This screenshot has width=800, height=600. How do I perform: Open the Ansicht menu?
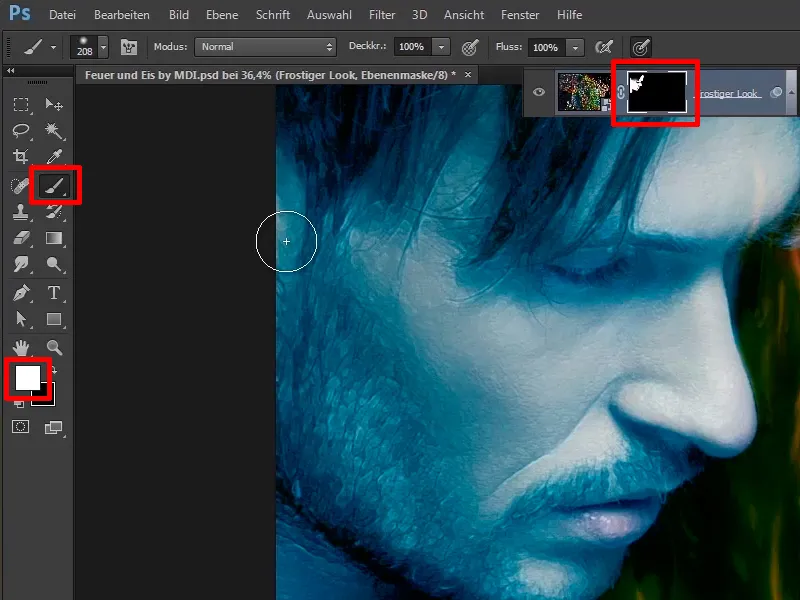[x=464, y=15]
